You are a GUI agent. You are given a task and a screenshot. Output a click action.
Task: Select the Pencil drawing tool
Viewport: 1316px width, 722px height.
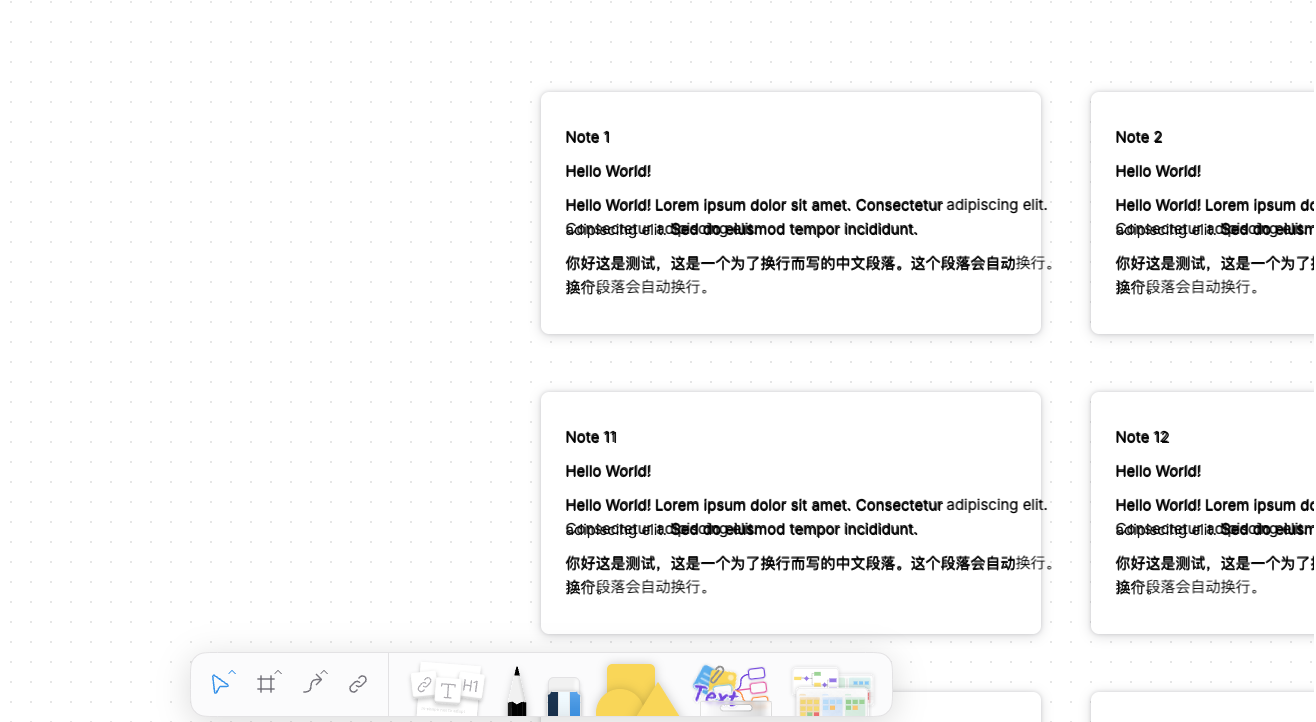tap(516, 692)
